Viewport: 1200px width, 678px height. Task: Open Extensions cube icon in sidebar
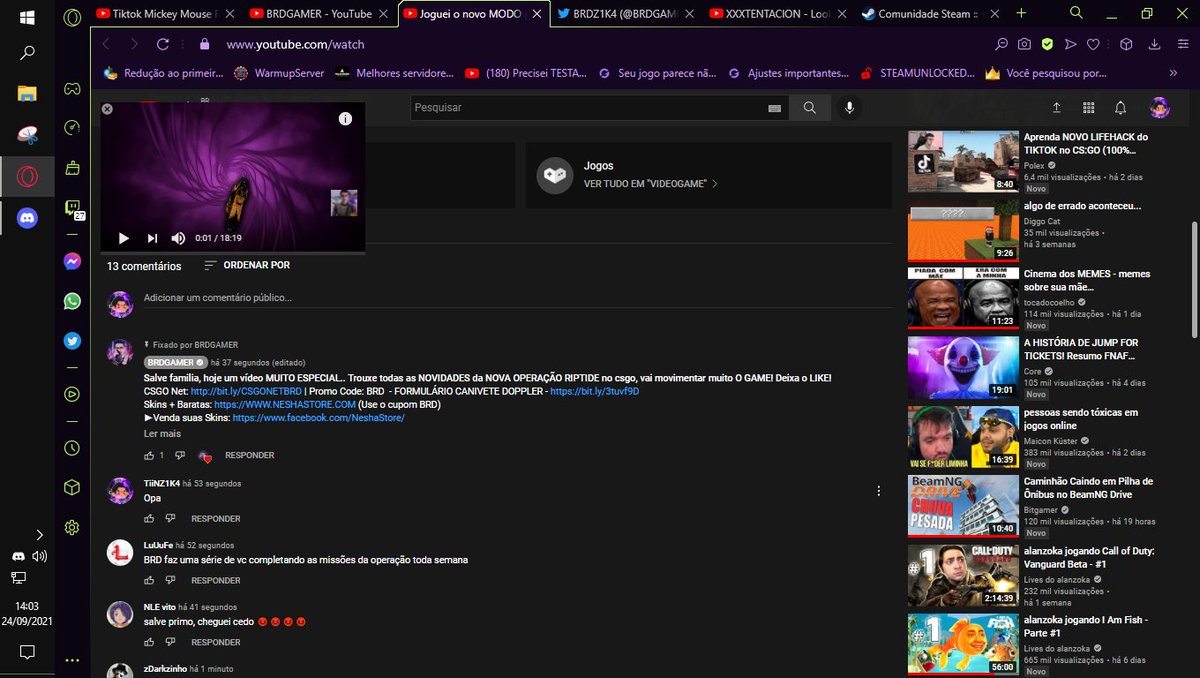[72, 487]
